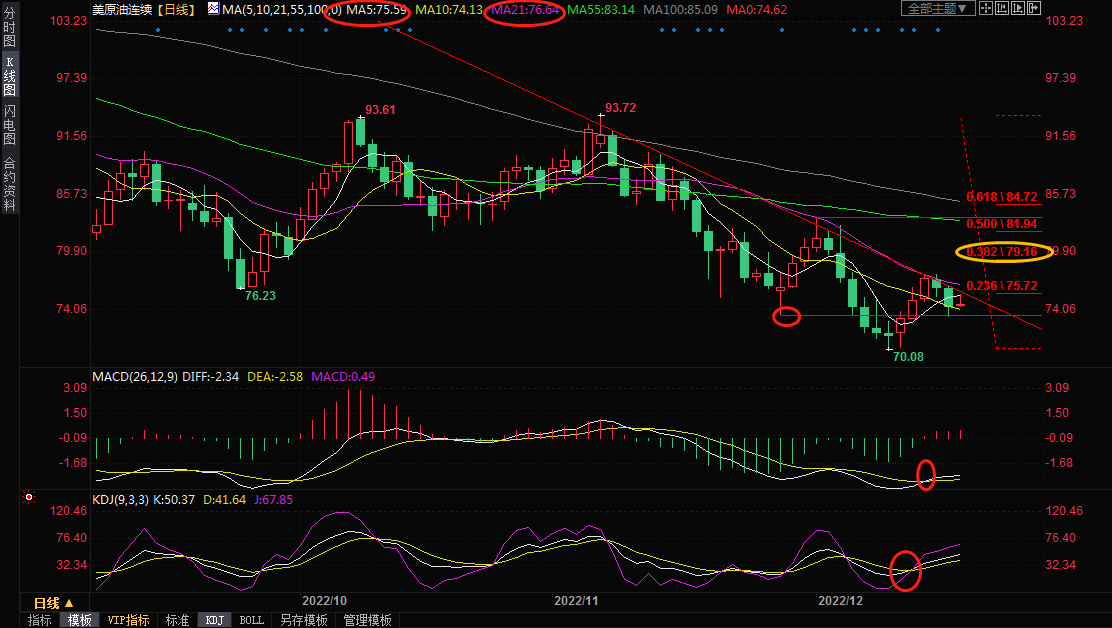This screenshot has height=628, width=1112.
Task: Toggle the BOLL indicator template
Action: [x=251, y=620]
